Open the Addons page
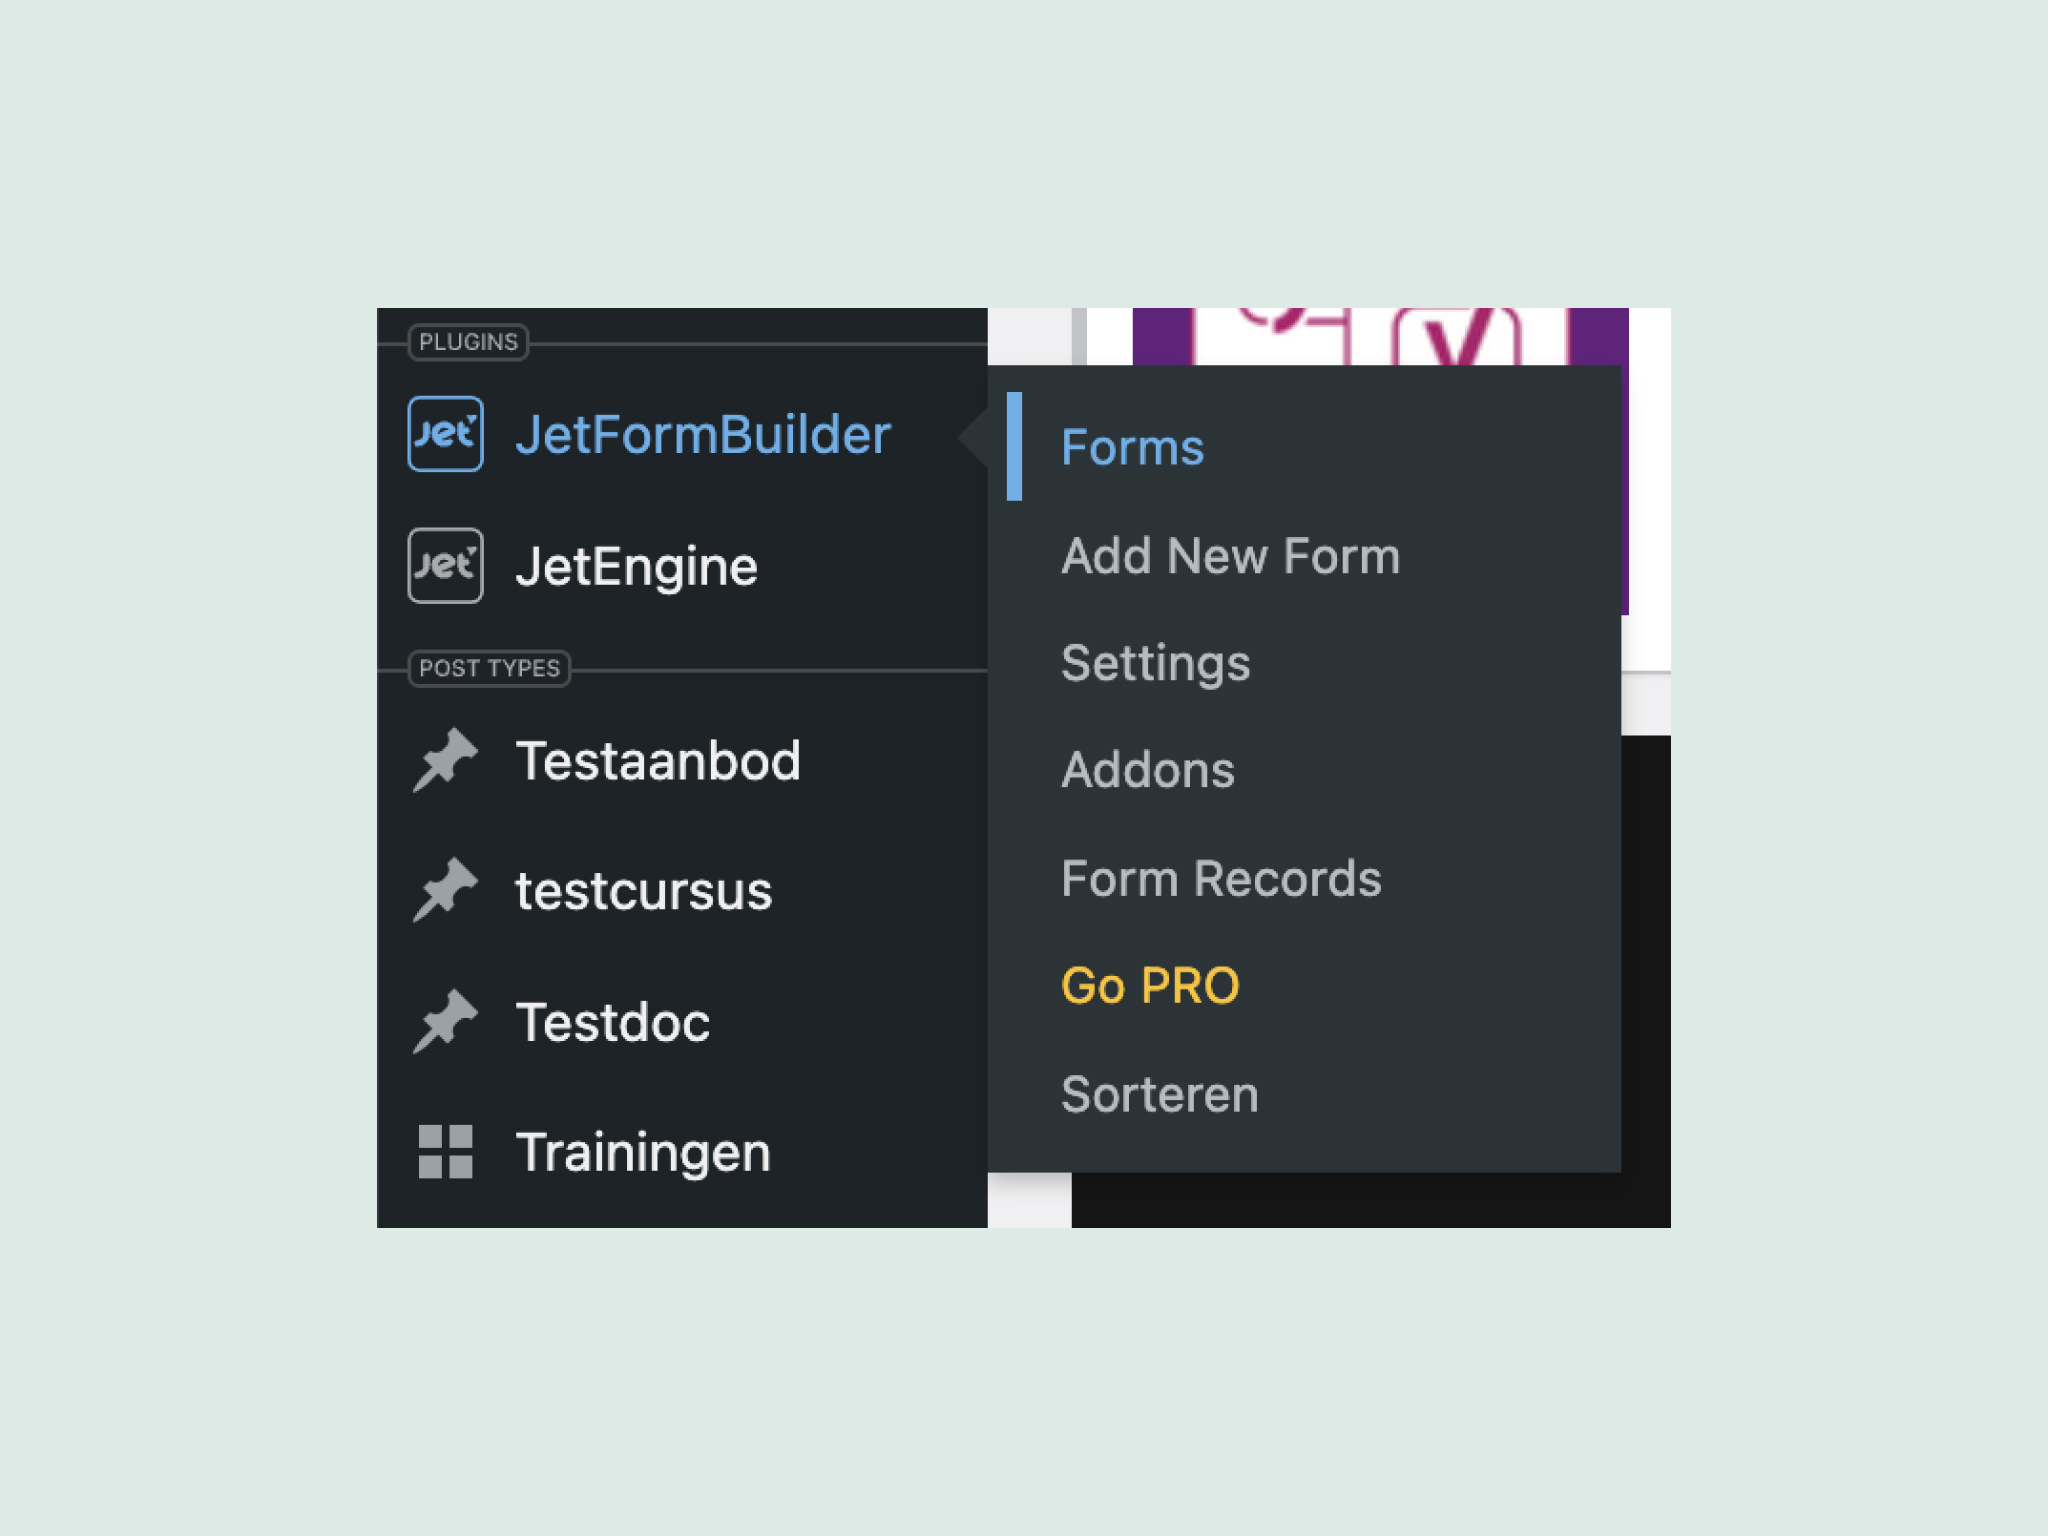The image size is (2048, 1536). tap(1147, 770)
